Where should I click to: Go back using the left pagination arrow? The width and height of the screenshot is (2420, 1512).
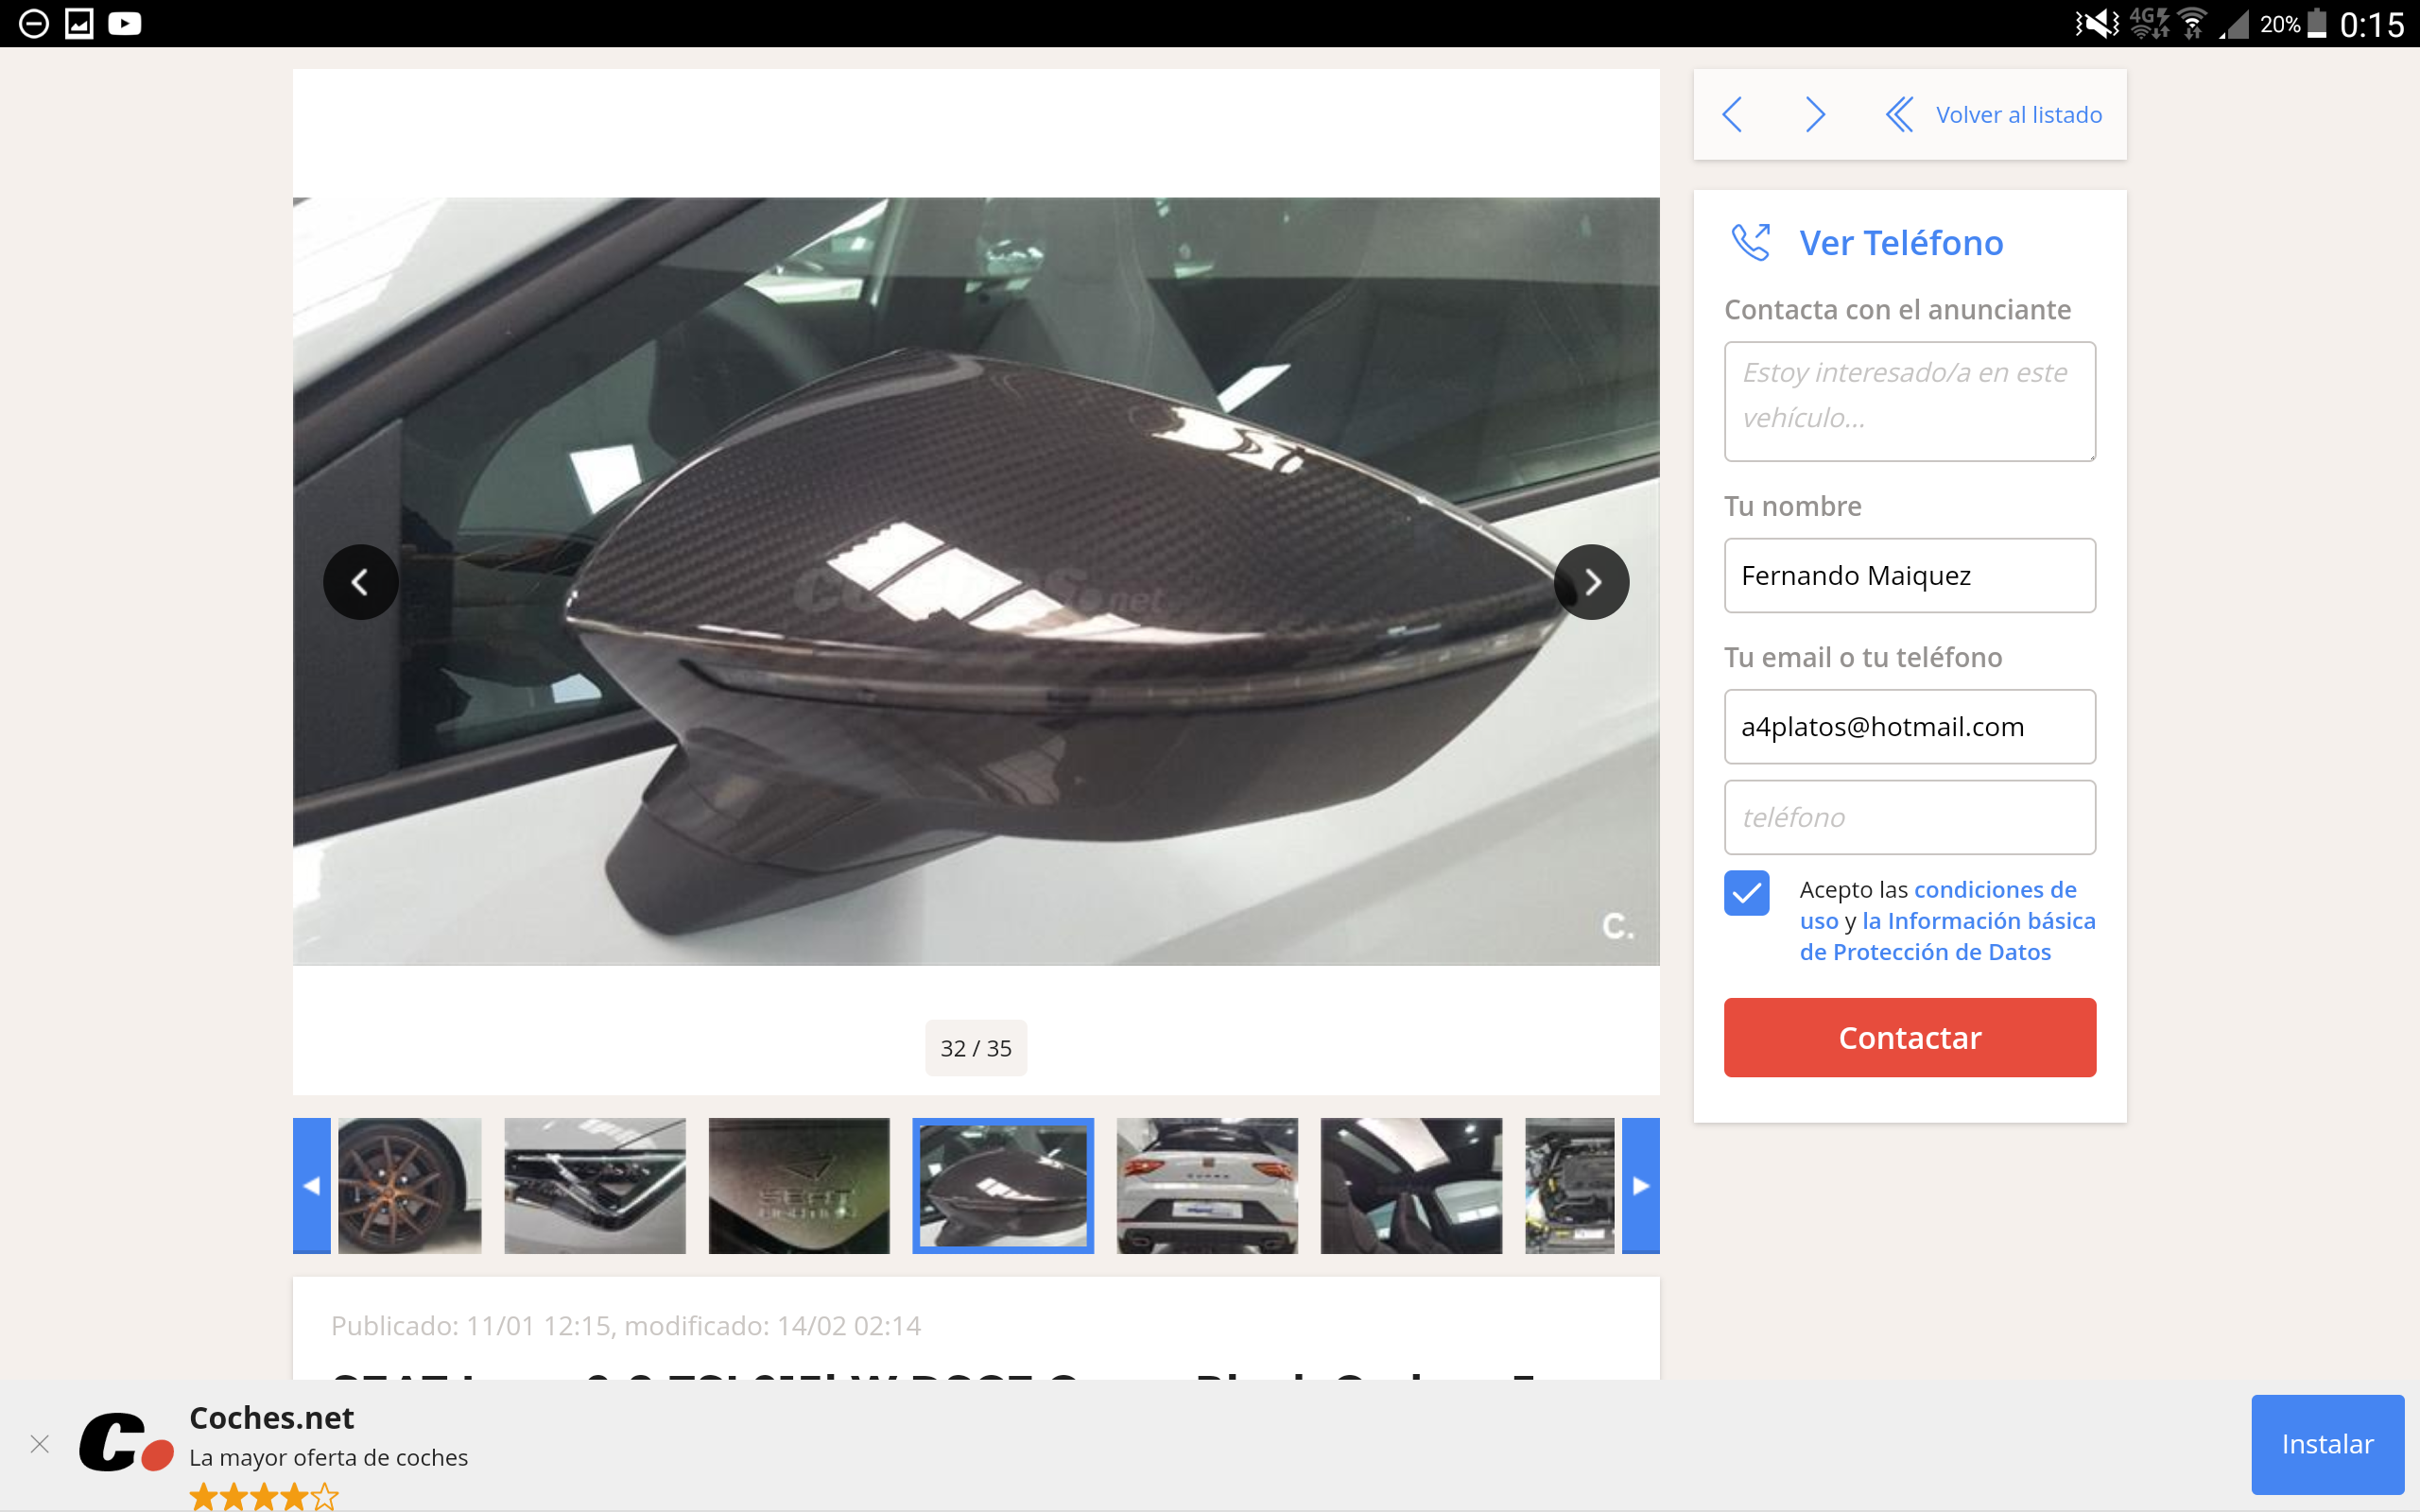(1733, 114)
